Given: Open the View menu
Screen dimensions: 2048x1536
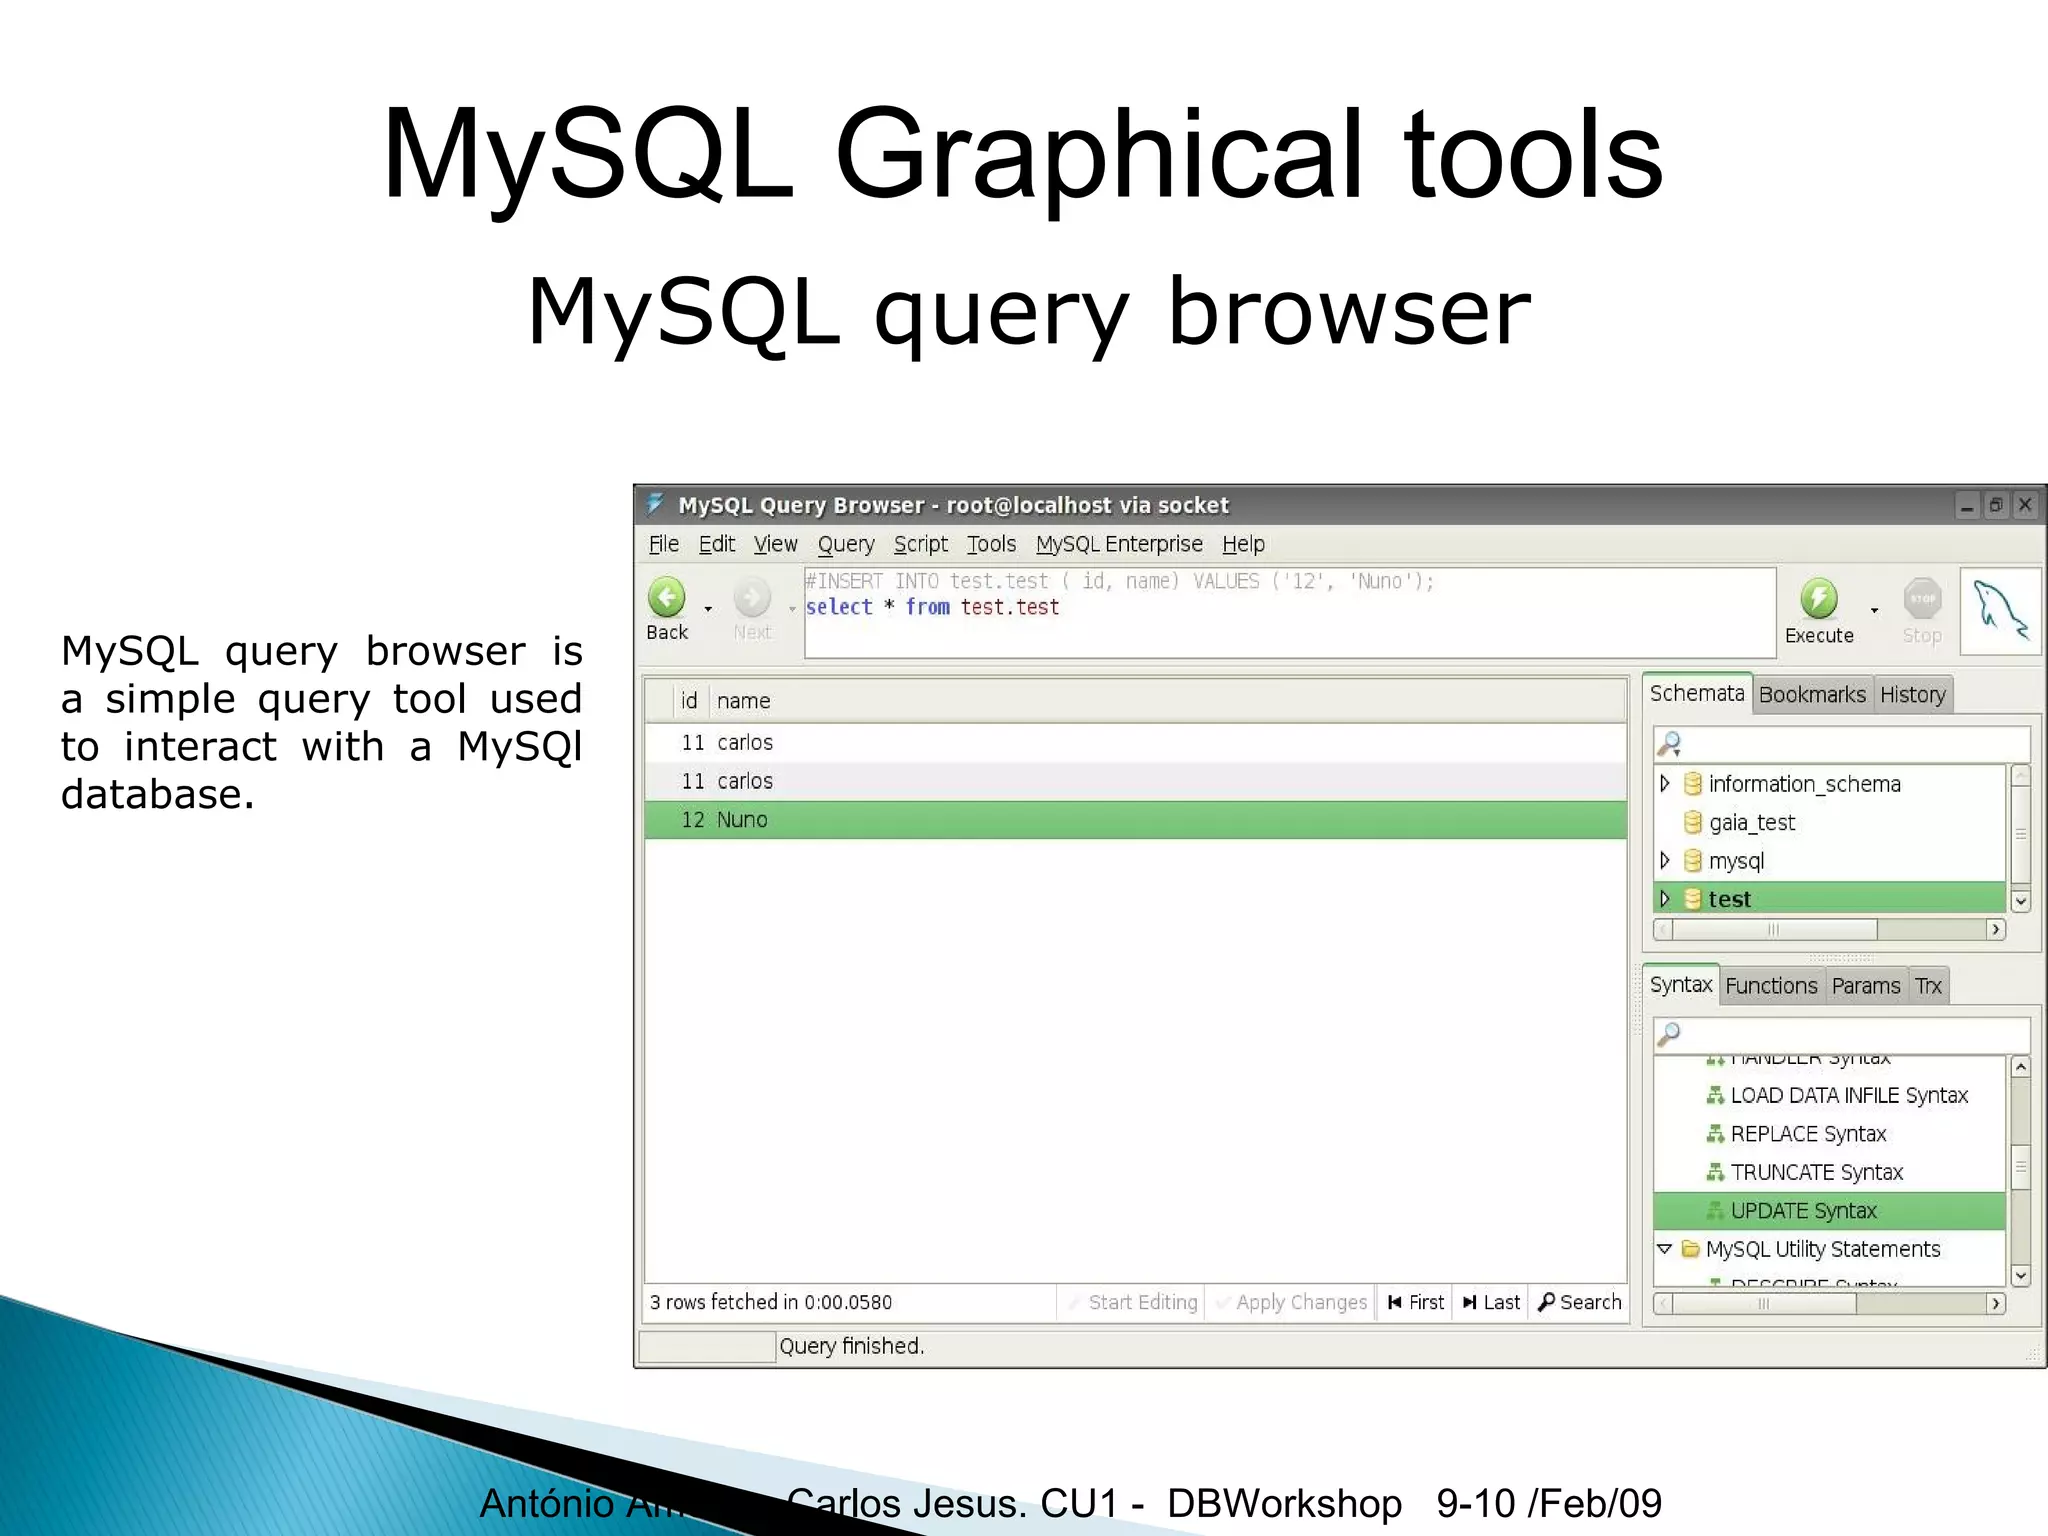Looking at the screenshot, I should [775, 544].
